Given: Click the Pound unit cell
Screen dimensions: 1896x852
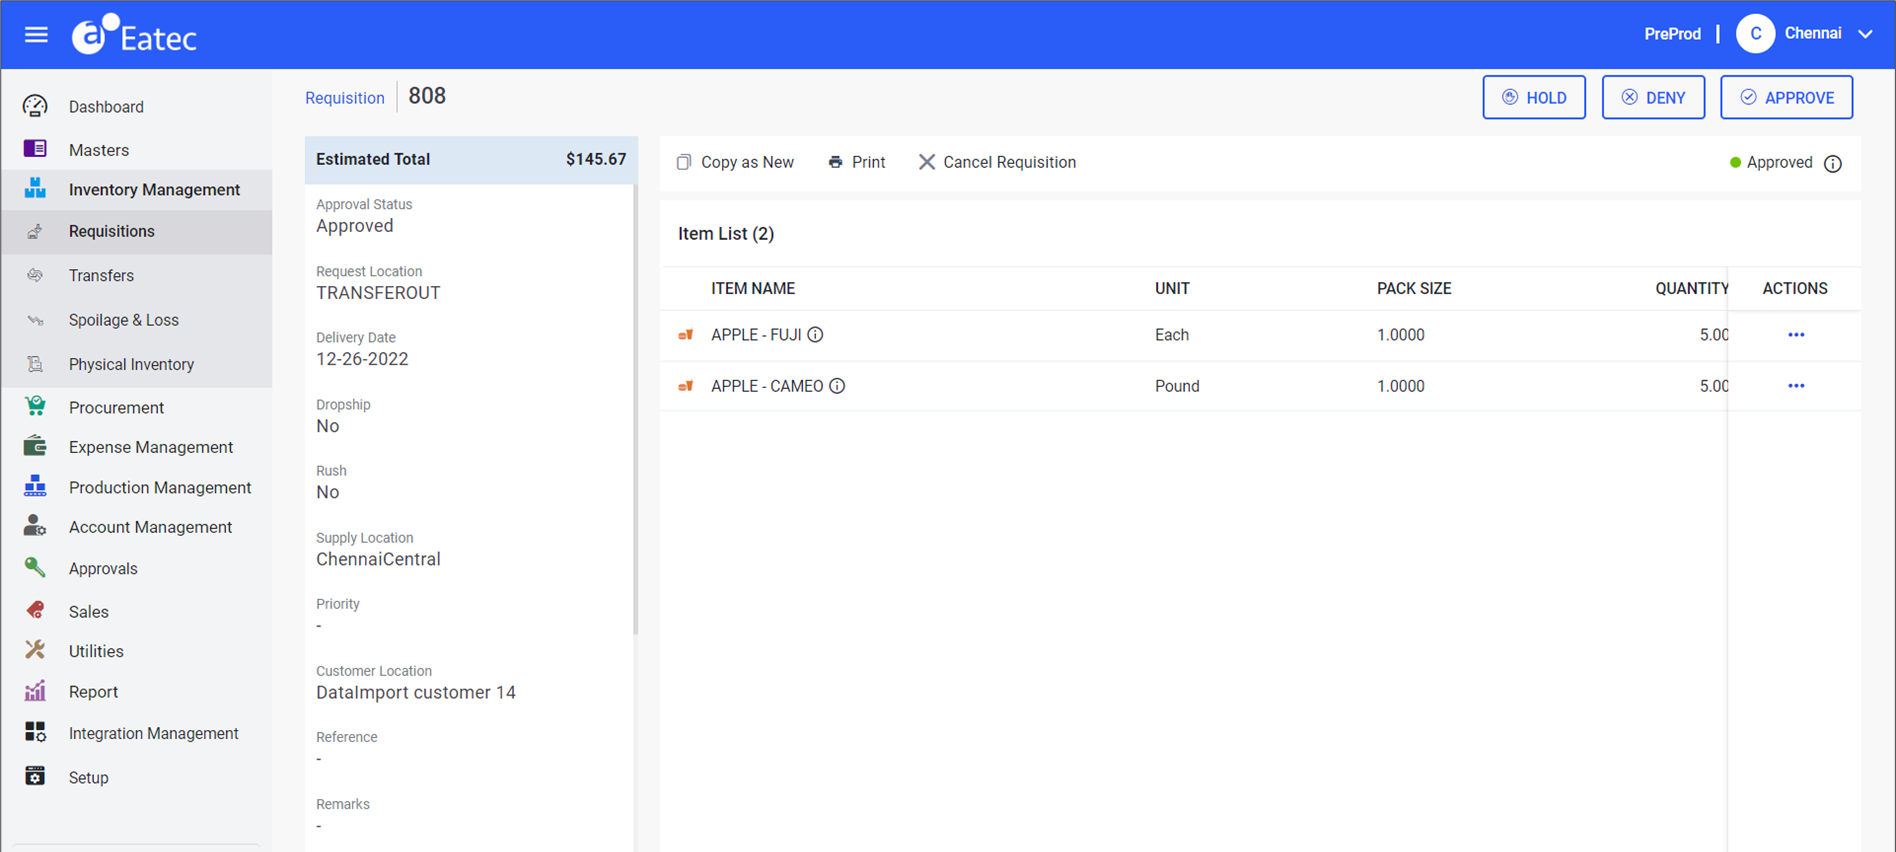Looking at the screenshot, I should [x=1177, y=386].
